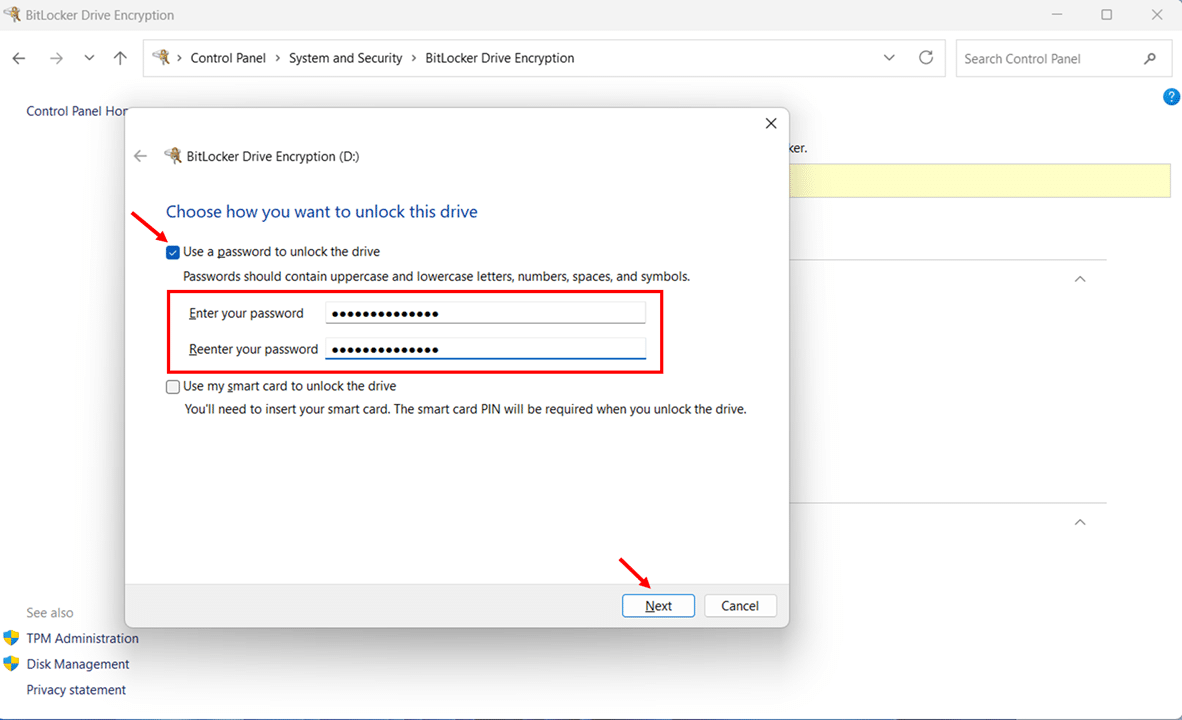Click the back arrow in Control Panel navigation
The height and width of the screenshot is (720, 1182).
coord(19,58)
